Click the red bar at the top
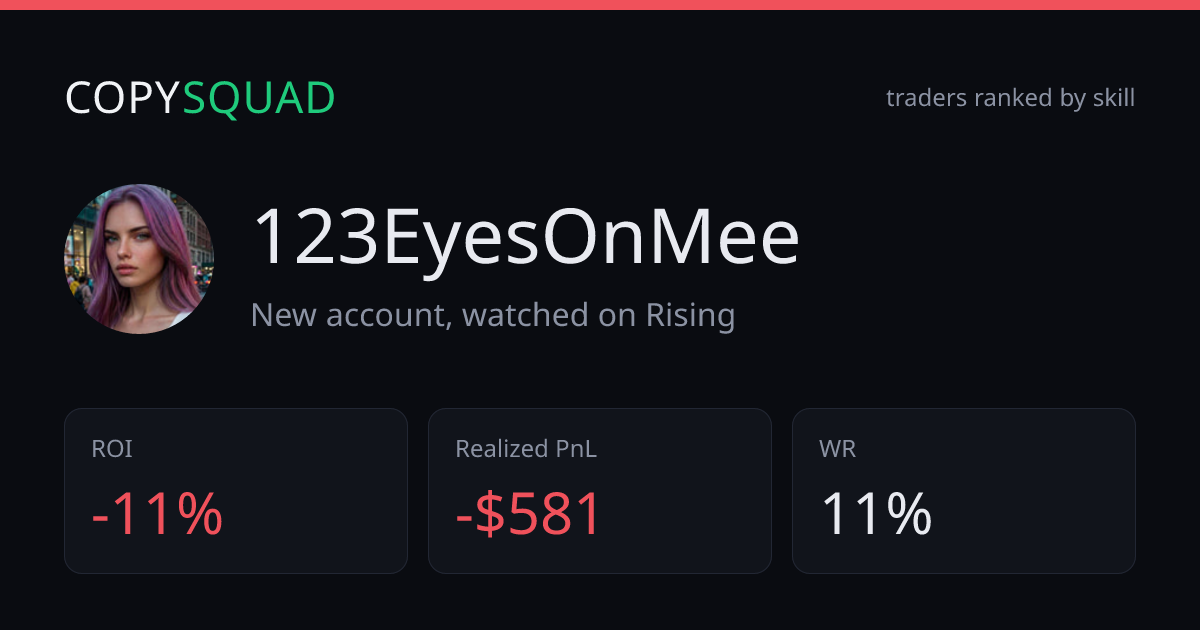 pyautogui.click(x=600, y=5)
